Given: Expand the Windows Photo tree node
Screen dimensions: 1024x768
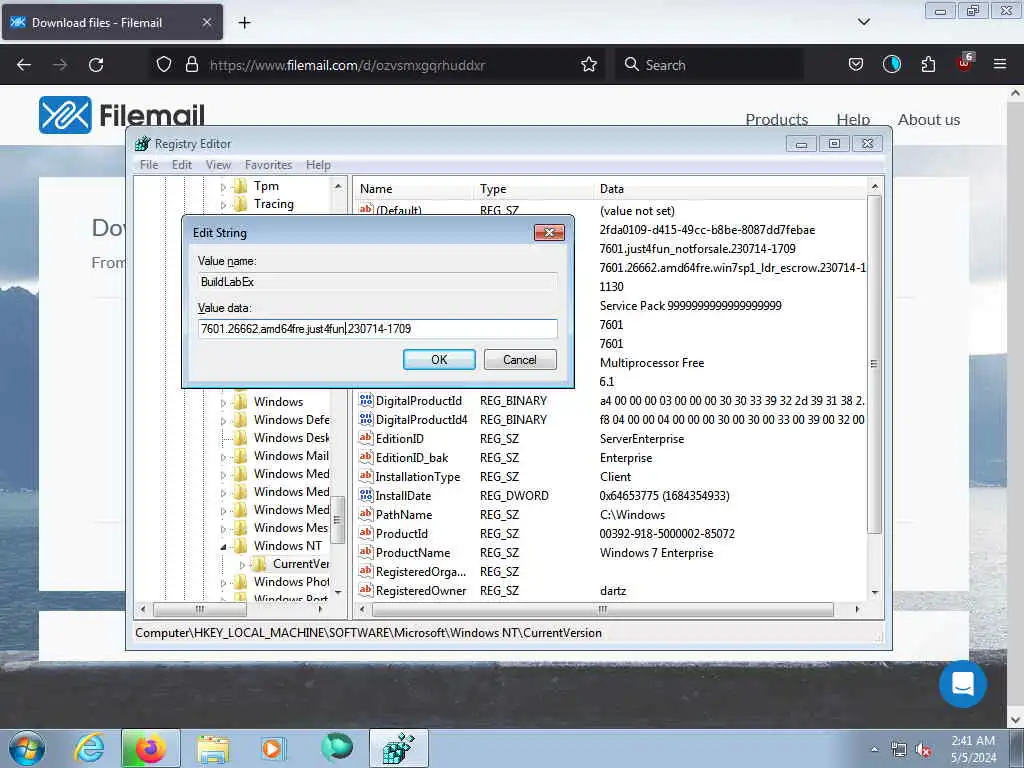Looking at the screenshot, I should [x=223, y=583].
